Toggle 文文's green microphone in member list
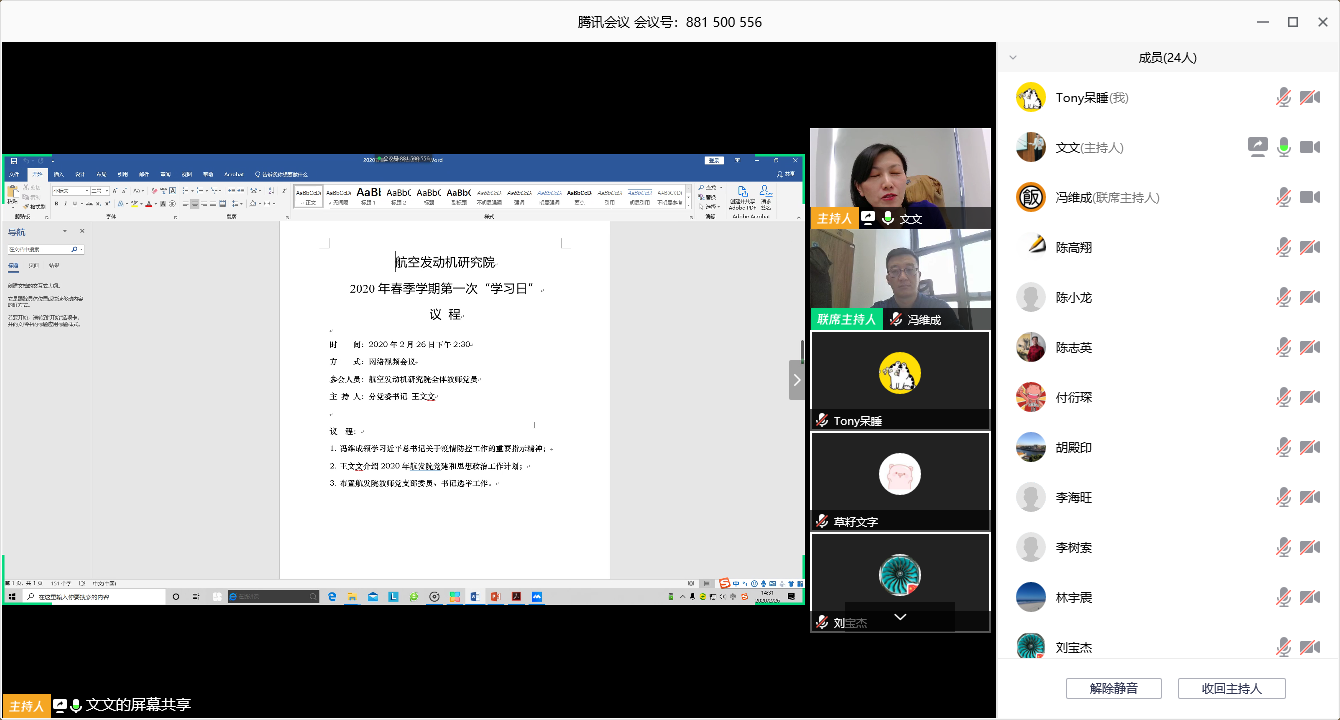The image size is (1340, 720). point(1284,147)
